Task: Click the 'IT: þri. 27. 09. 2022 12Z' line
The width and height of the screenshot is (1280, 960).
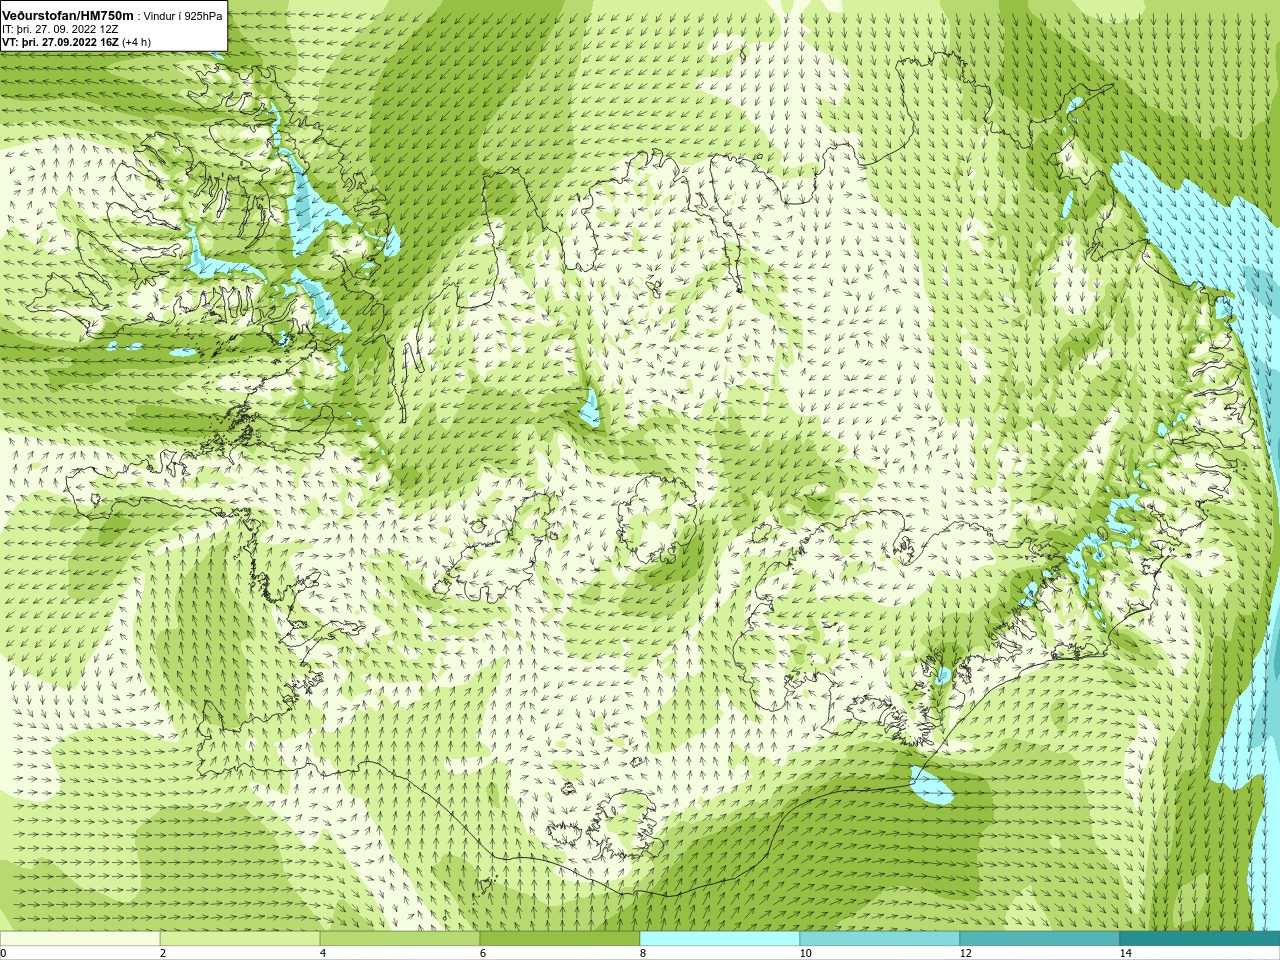Action: [x=60, y=29]
